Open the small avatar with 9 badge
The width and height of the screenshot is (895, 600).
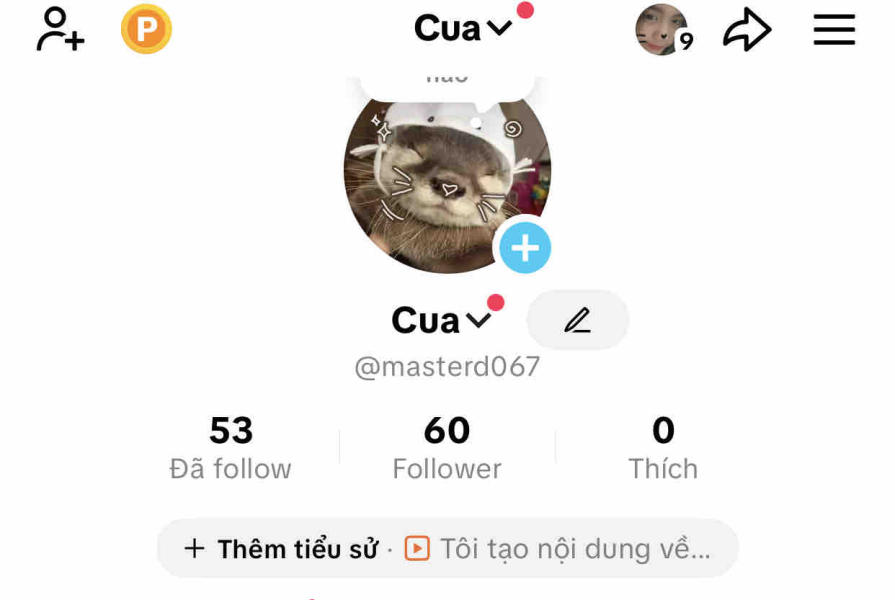point(663,30)
